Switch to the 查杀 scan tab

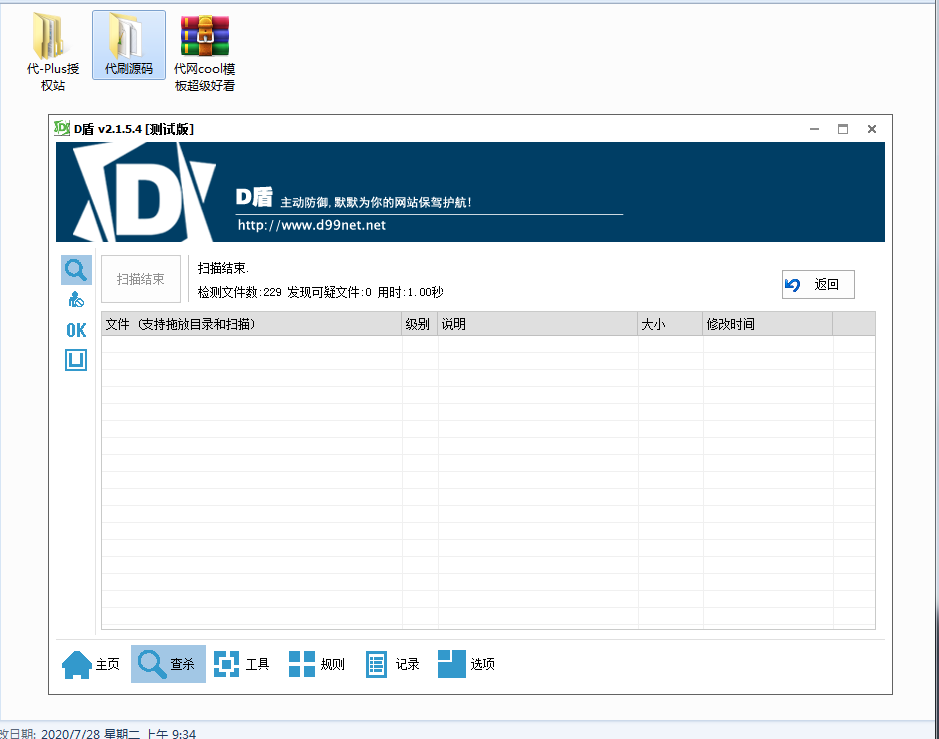click(x=167, y=663)
